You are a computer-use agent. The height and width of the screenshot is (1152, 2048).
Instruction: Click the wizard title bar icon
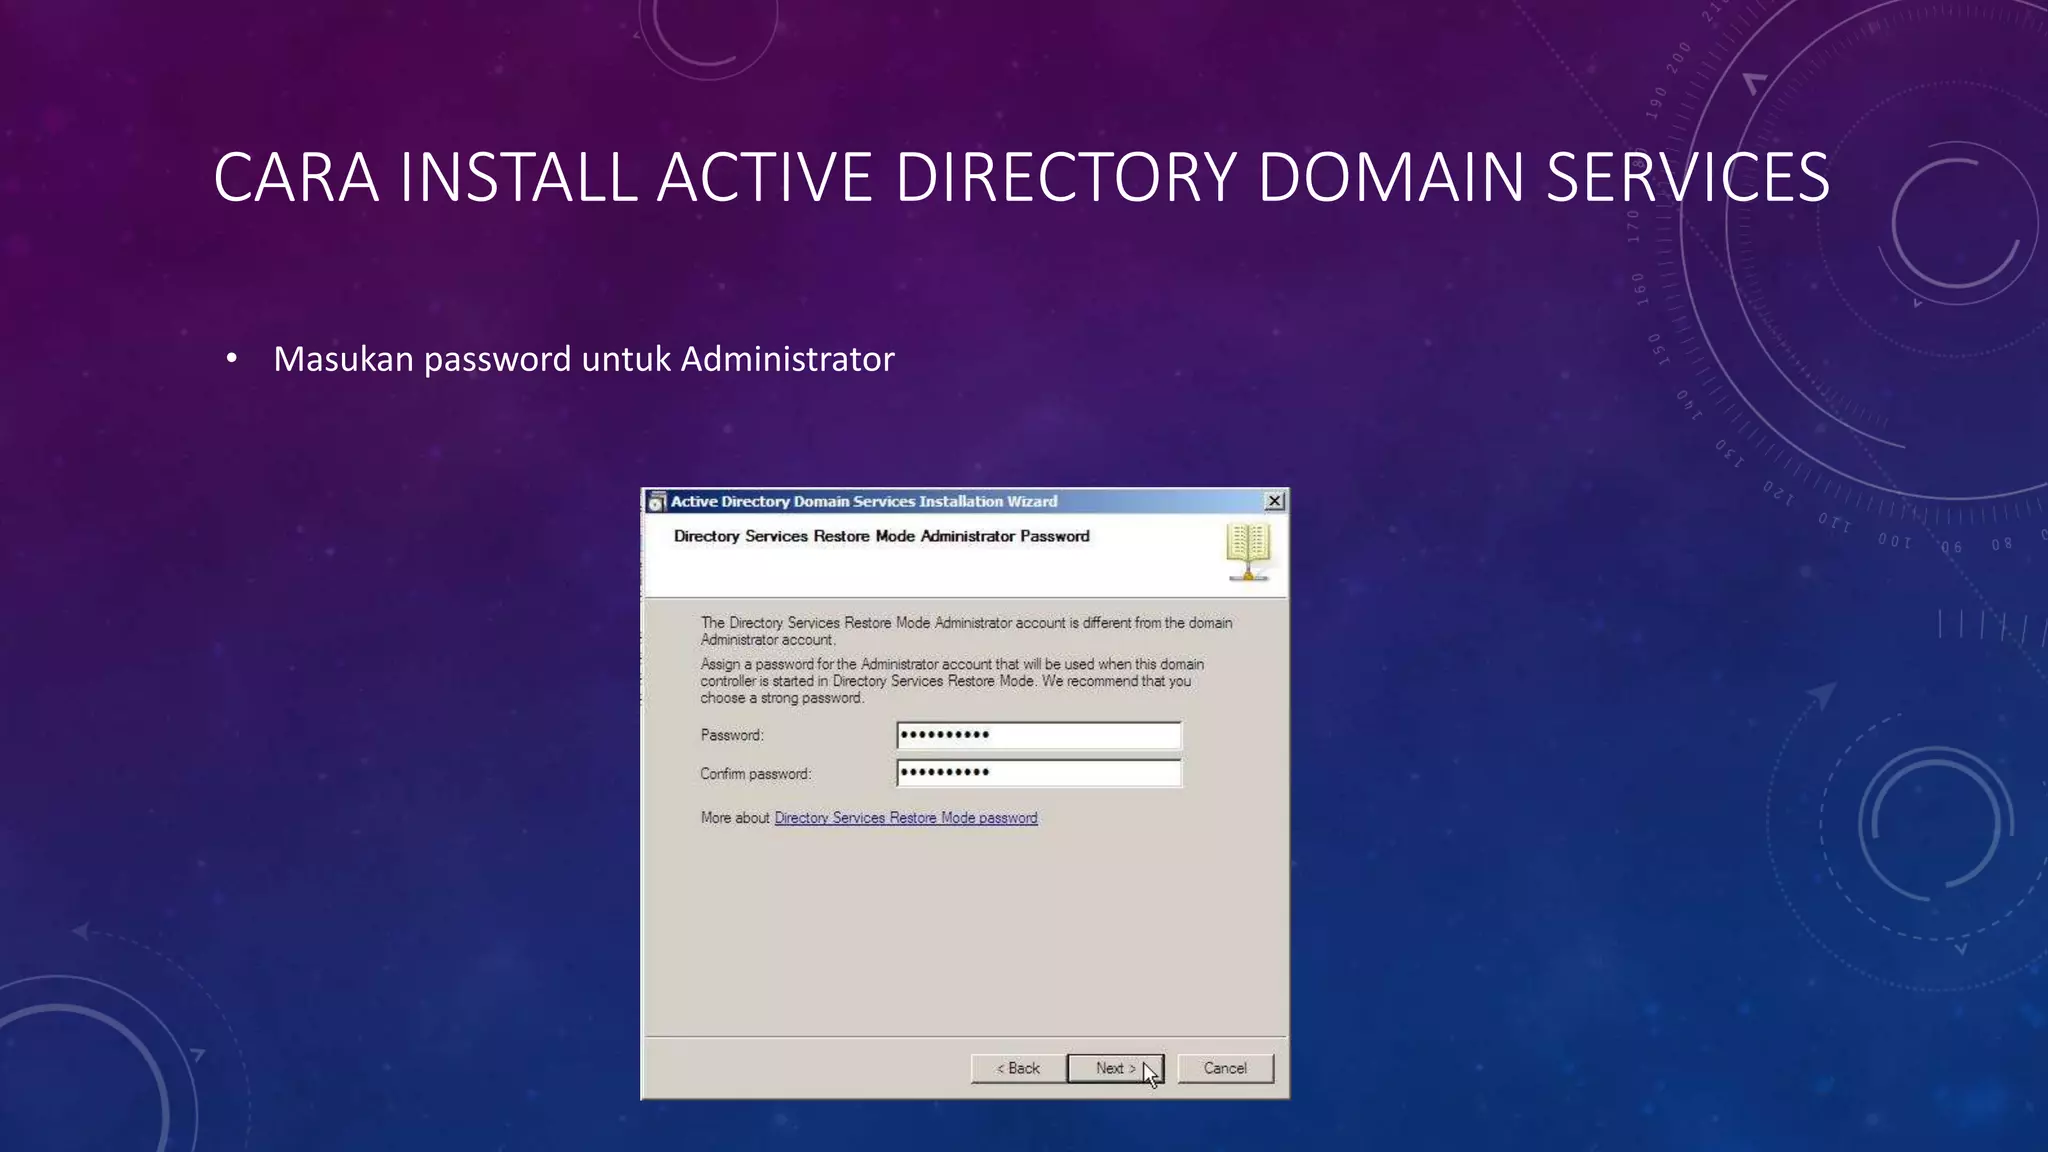pos(656,502)
